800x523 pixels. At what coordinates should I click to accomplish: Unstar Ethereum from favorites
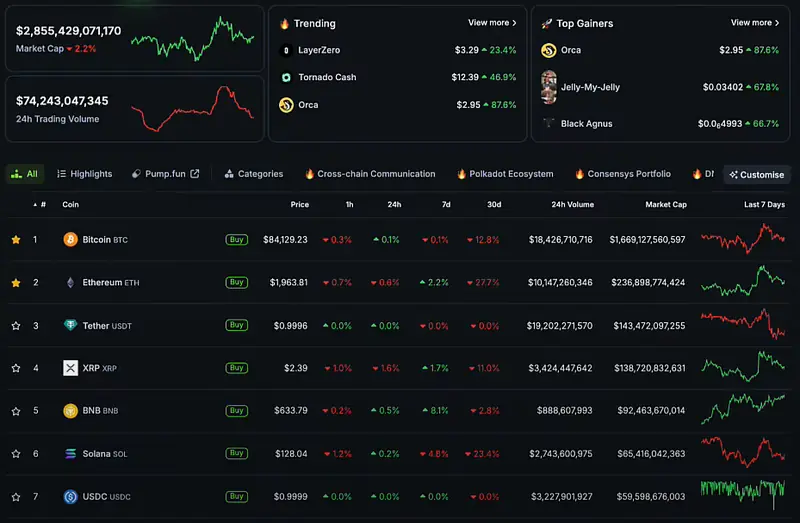16,282
